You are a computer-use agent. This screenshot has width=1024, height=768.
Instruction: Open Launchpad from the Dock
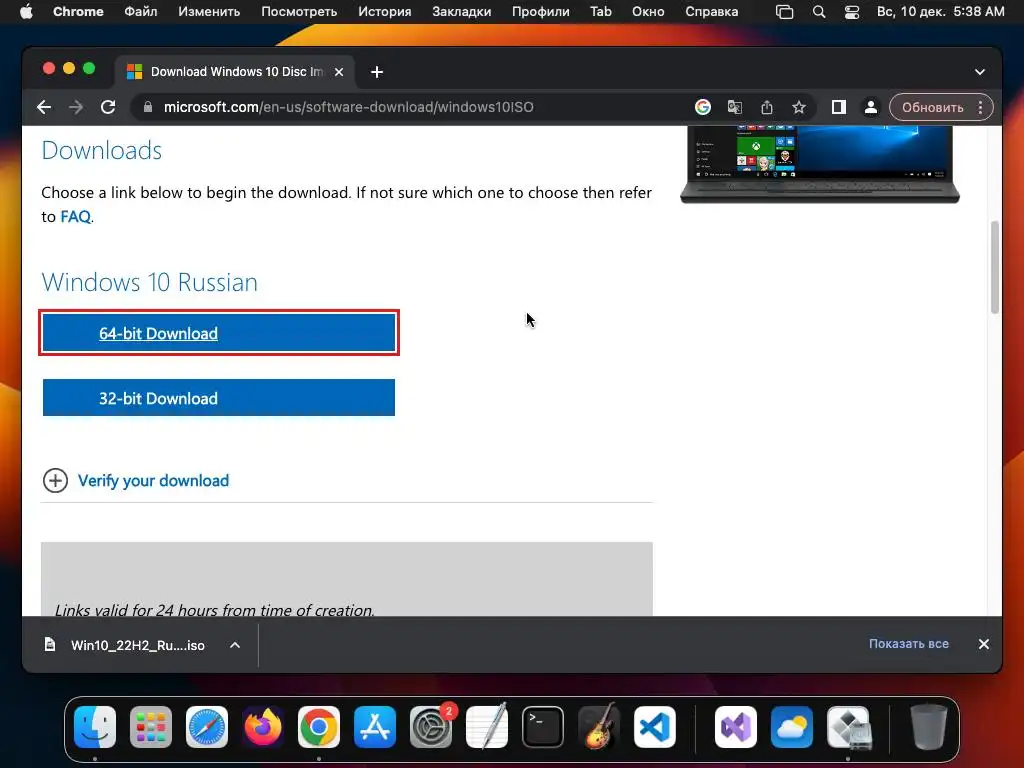point(151,727)
